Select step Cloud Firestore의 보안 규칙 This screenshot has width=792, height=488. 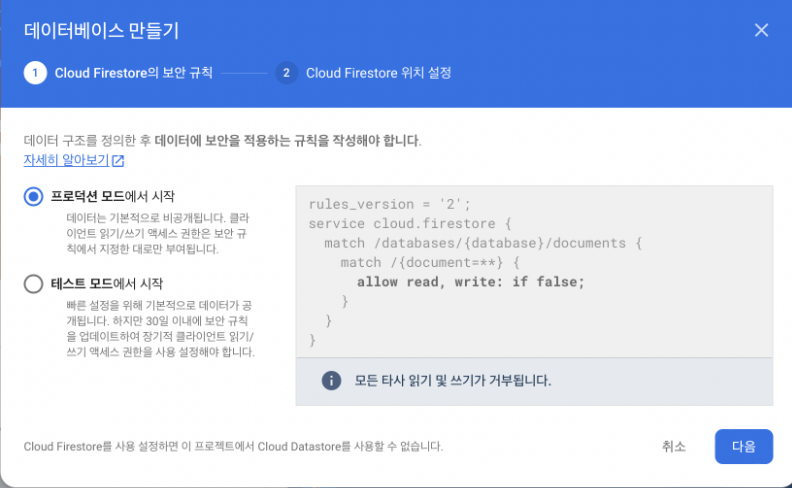click(x=133, y=73)
